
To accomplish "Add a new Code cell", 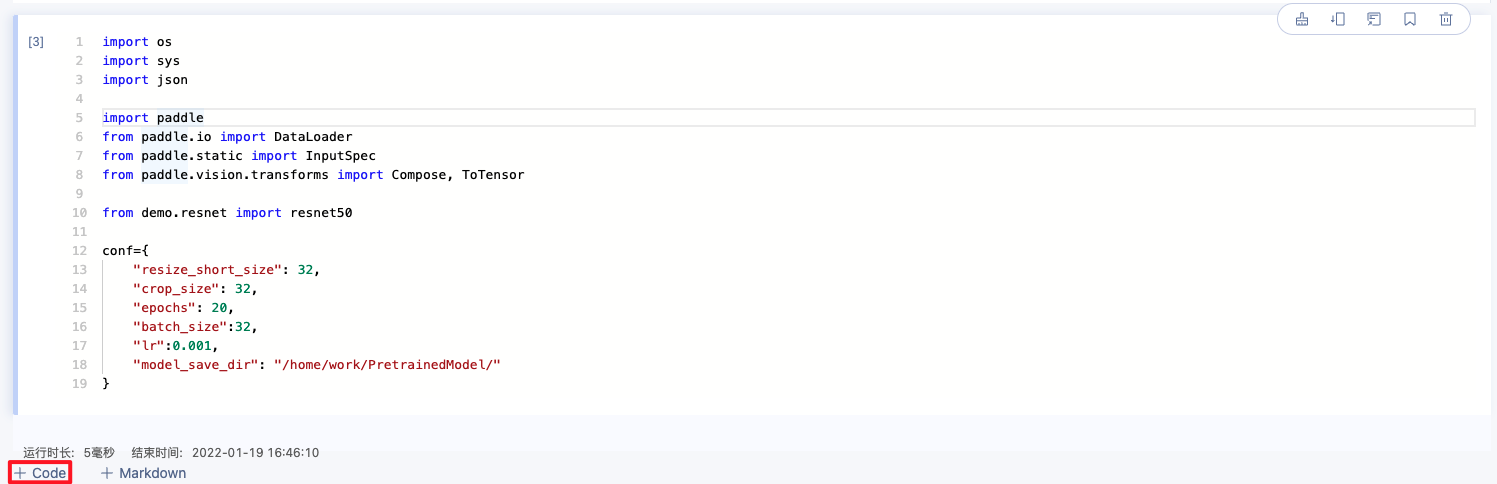I will coord(40,473).
